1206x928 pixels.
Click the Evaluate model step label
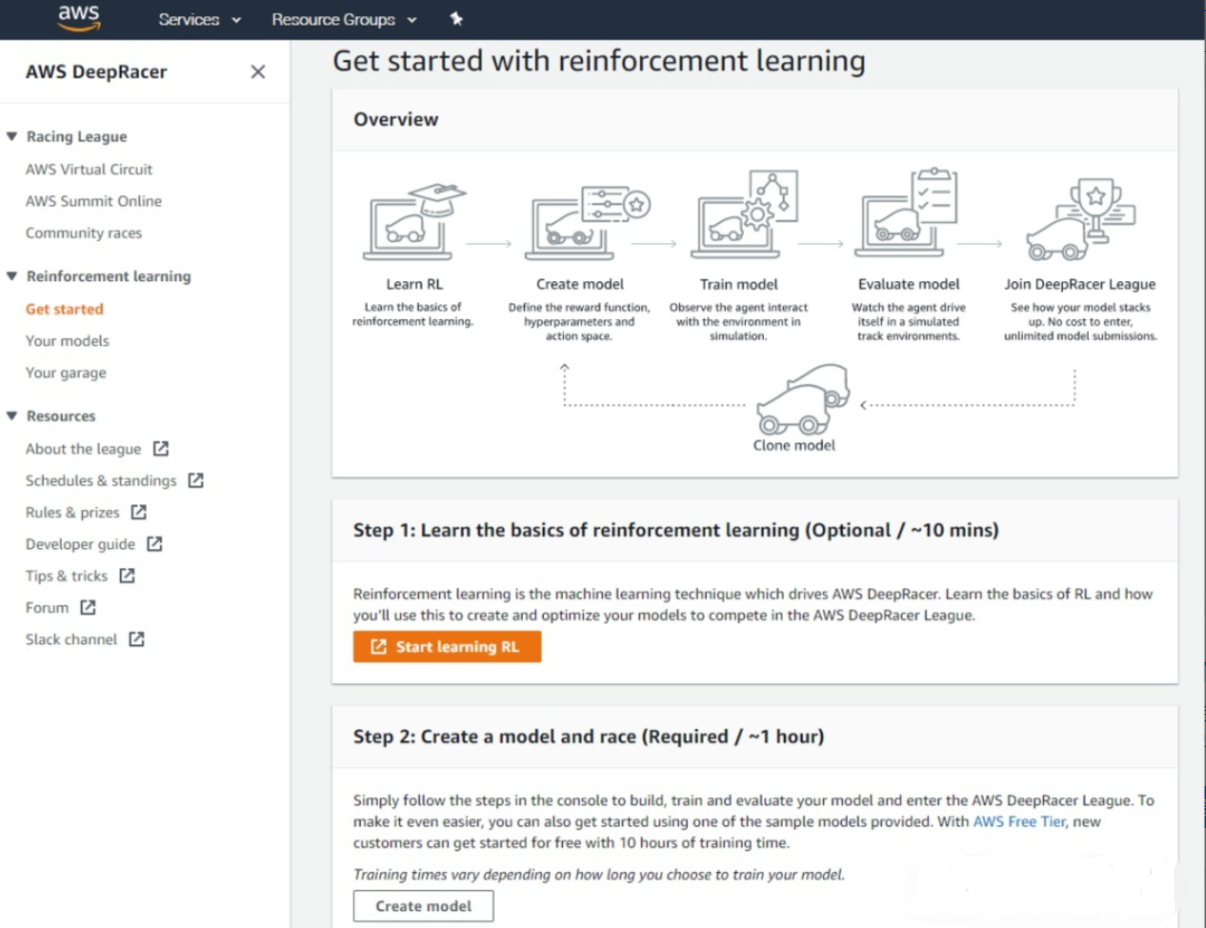coord(908,284)
